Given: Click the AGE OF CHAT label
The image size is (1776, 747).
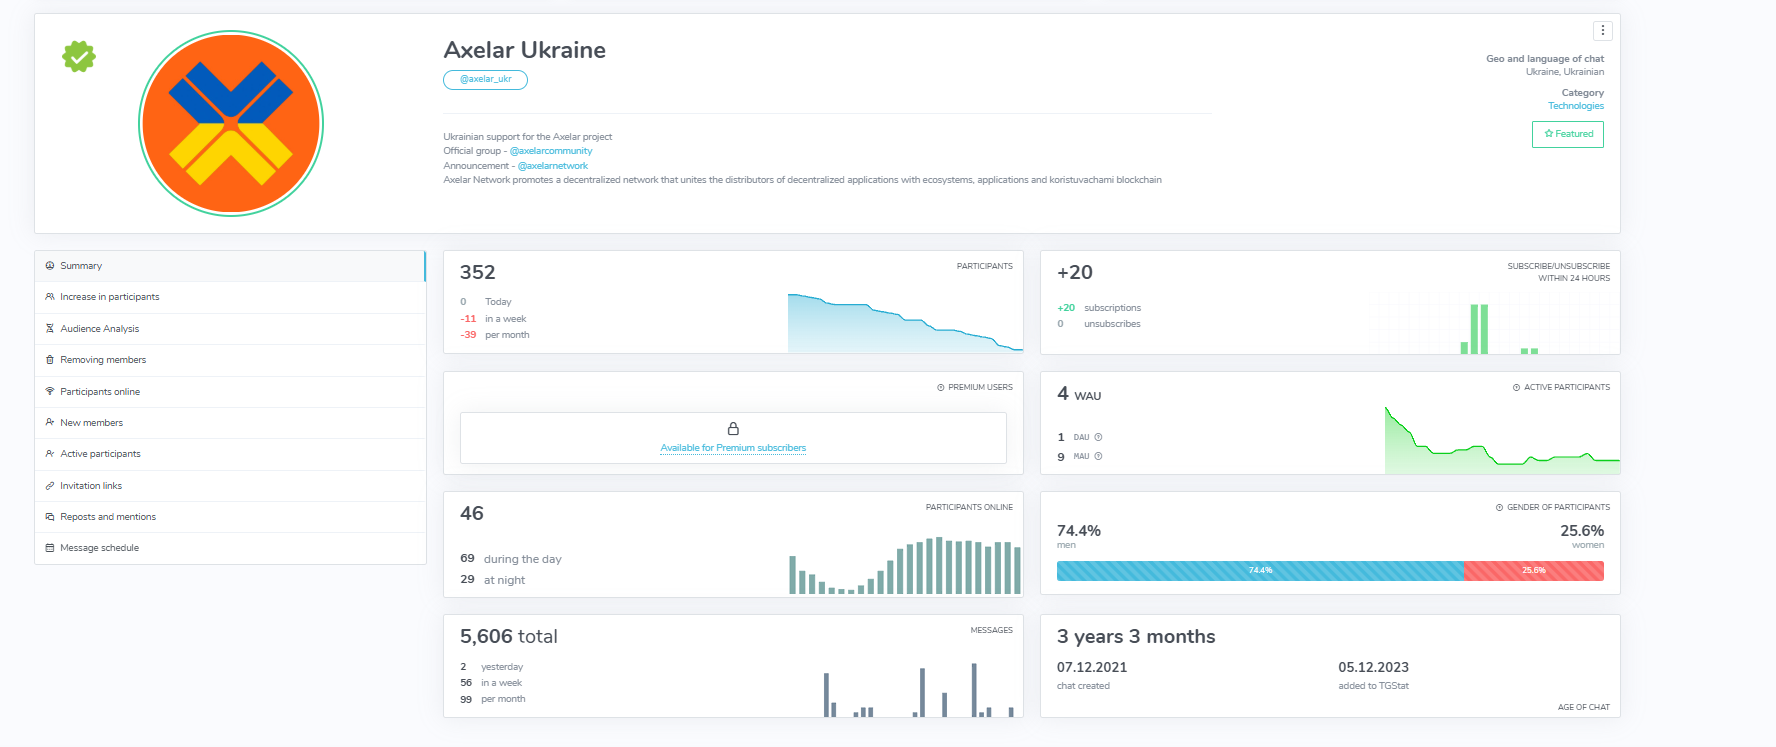Looking at the screenshot, I should click(x=1584, y=707).
